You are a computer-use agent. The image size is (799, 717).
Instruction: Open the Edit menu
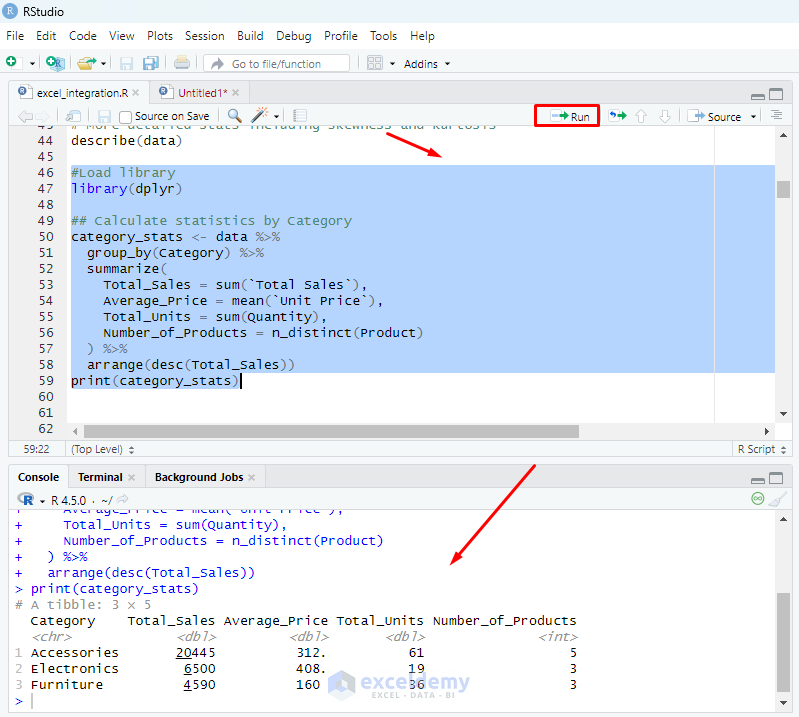[x=46, y=36]
